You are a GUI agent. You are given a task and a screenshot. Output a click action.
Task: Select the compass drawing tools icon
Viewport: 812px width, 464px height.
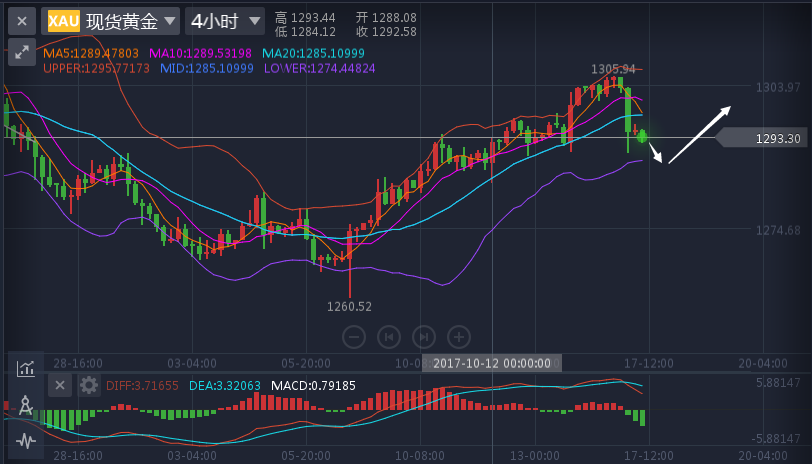tap(26, 405)
